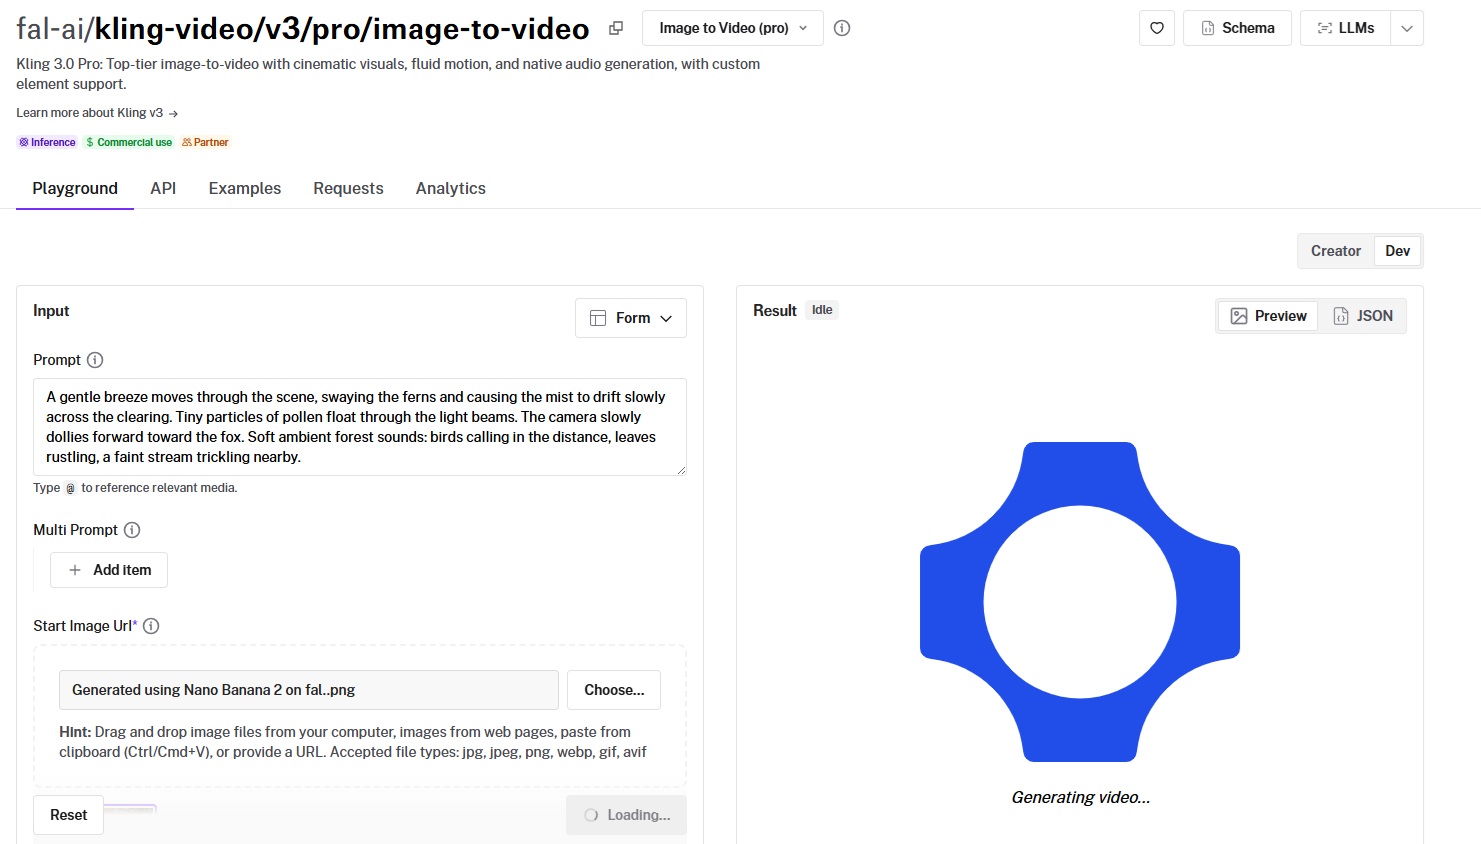Open the API tab

[163, 188]
